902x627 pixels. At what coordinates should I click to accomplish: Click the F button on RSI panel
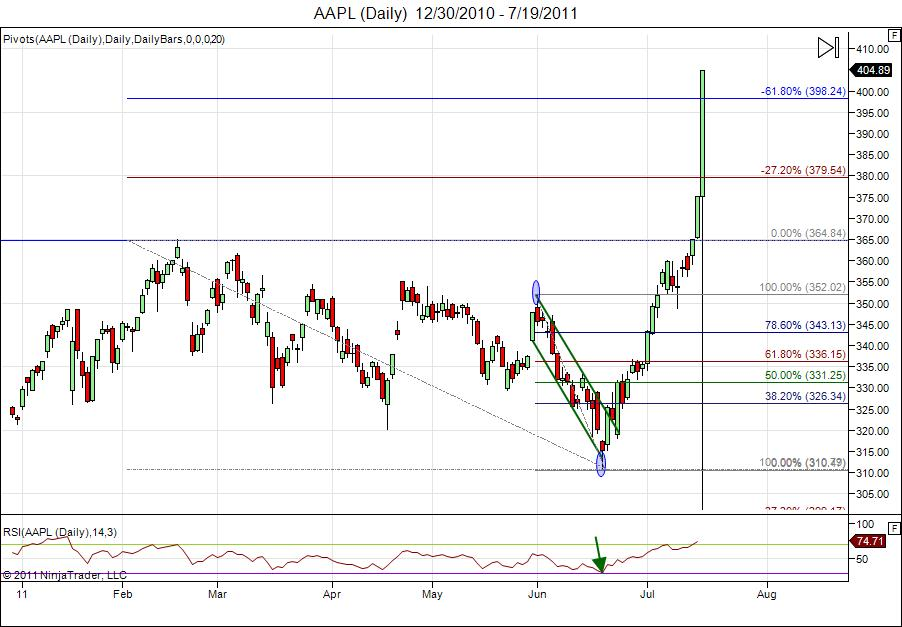click(895, 528)
